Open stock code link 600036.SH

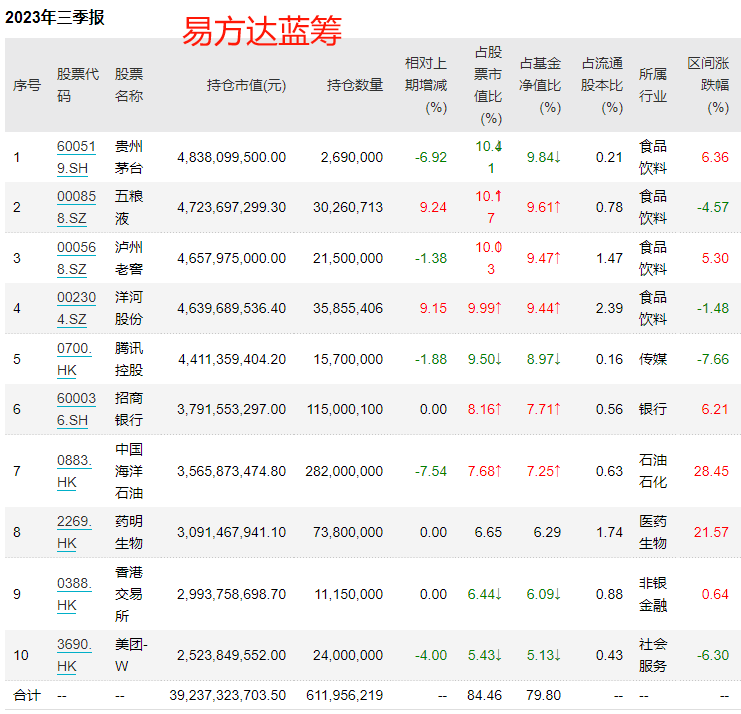tap(76, 409)
